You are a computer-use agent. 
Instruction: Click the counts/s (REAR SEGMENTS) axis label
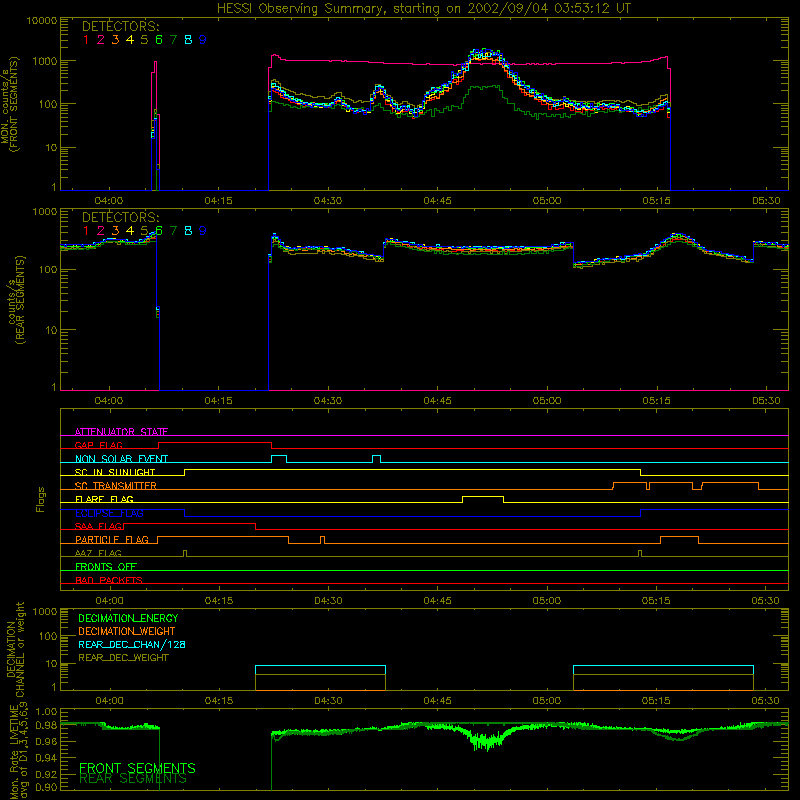pyautogui.click(x=15, y=300)
